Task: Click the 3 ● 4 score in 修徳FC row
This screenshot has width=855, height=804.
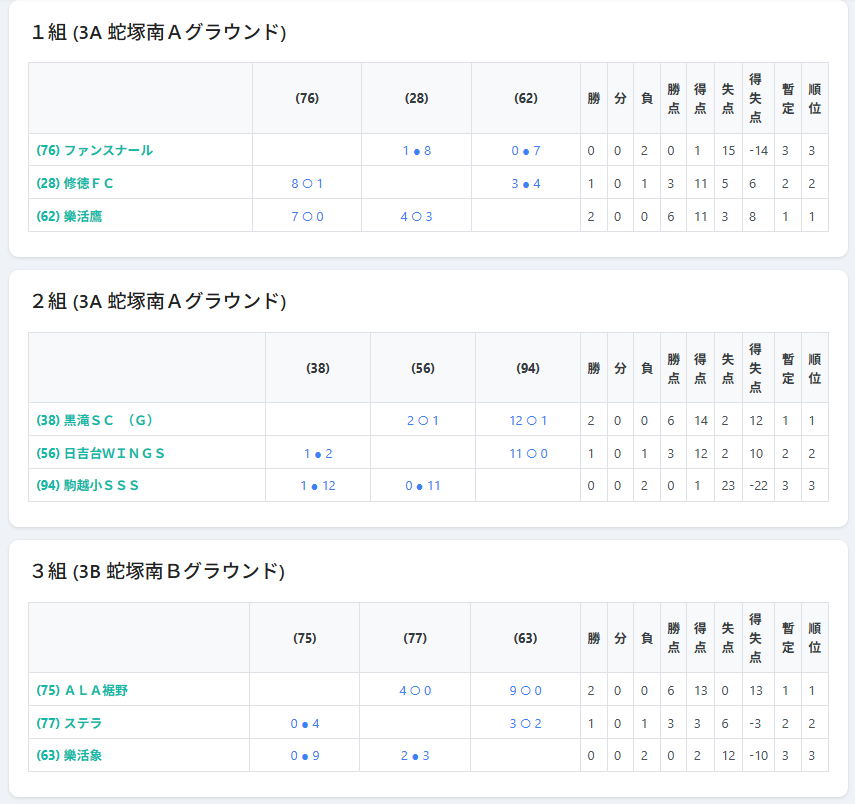Action: coord(526,183)
